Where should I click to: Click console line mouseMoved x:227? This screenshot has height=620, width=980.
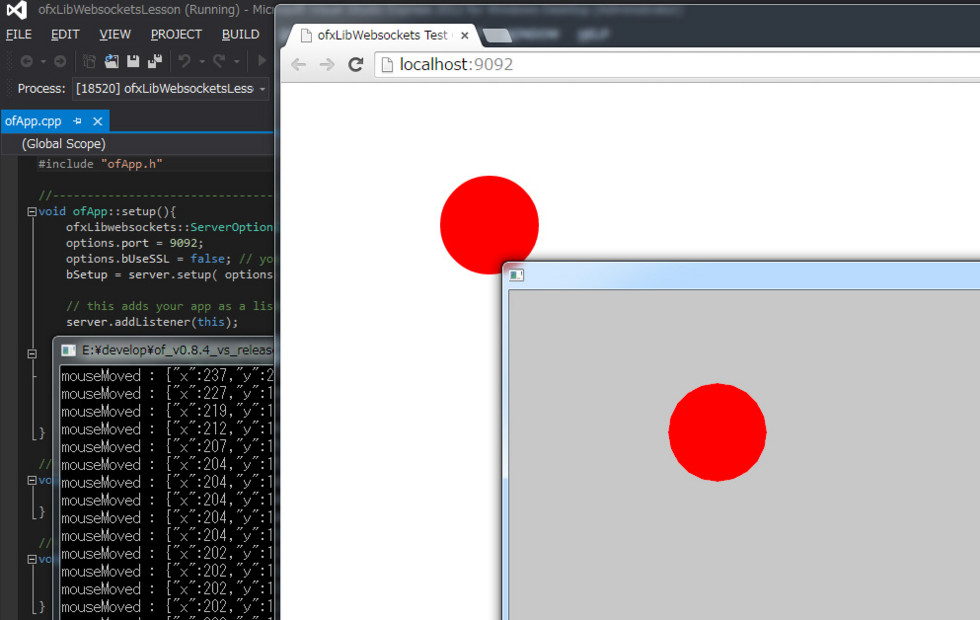[x=167, y=393]
